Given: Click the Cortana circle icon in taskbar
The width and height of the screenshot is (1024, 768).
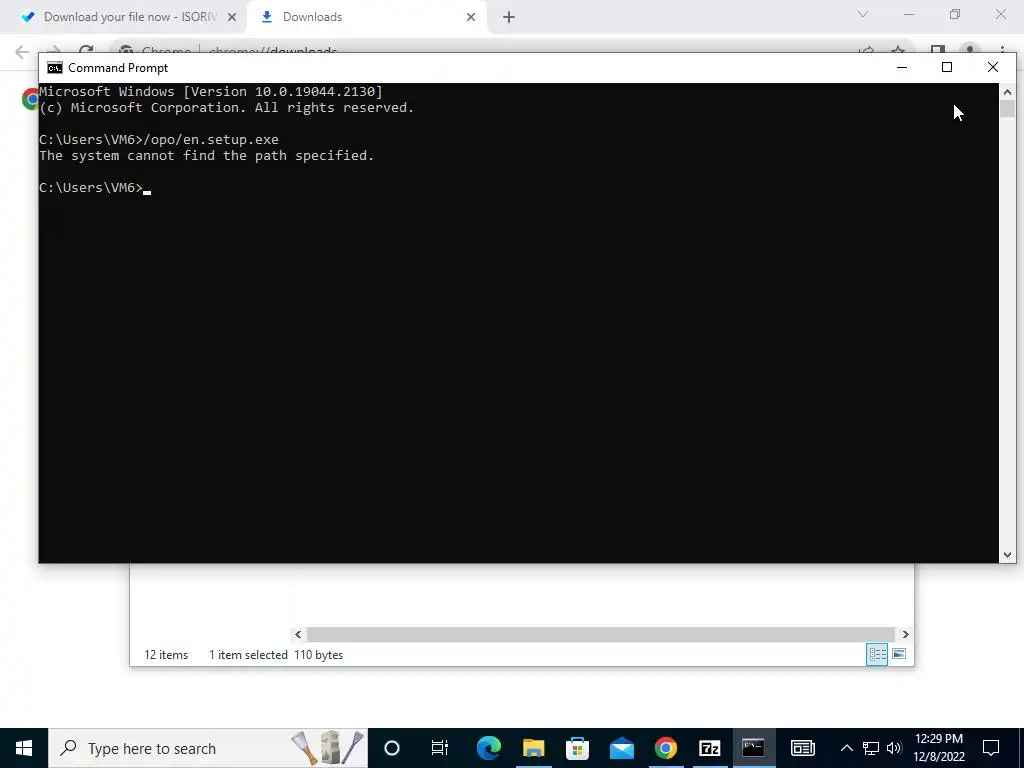Looking at the screenshot, I should pyautogui.click(x=391, y=748).
